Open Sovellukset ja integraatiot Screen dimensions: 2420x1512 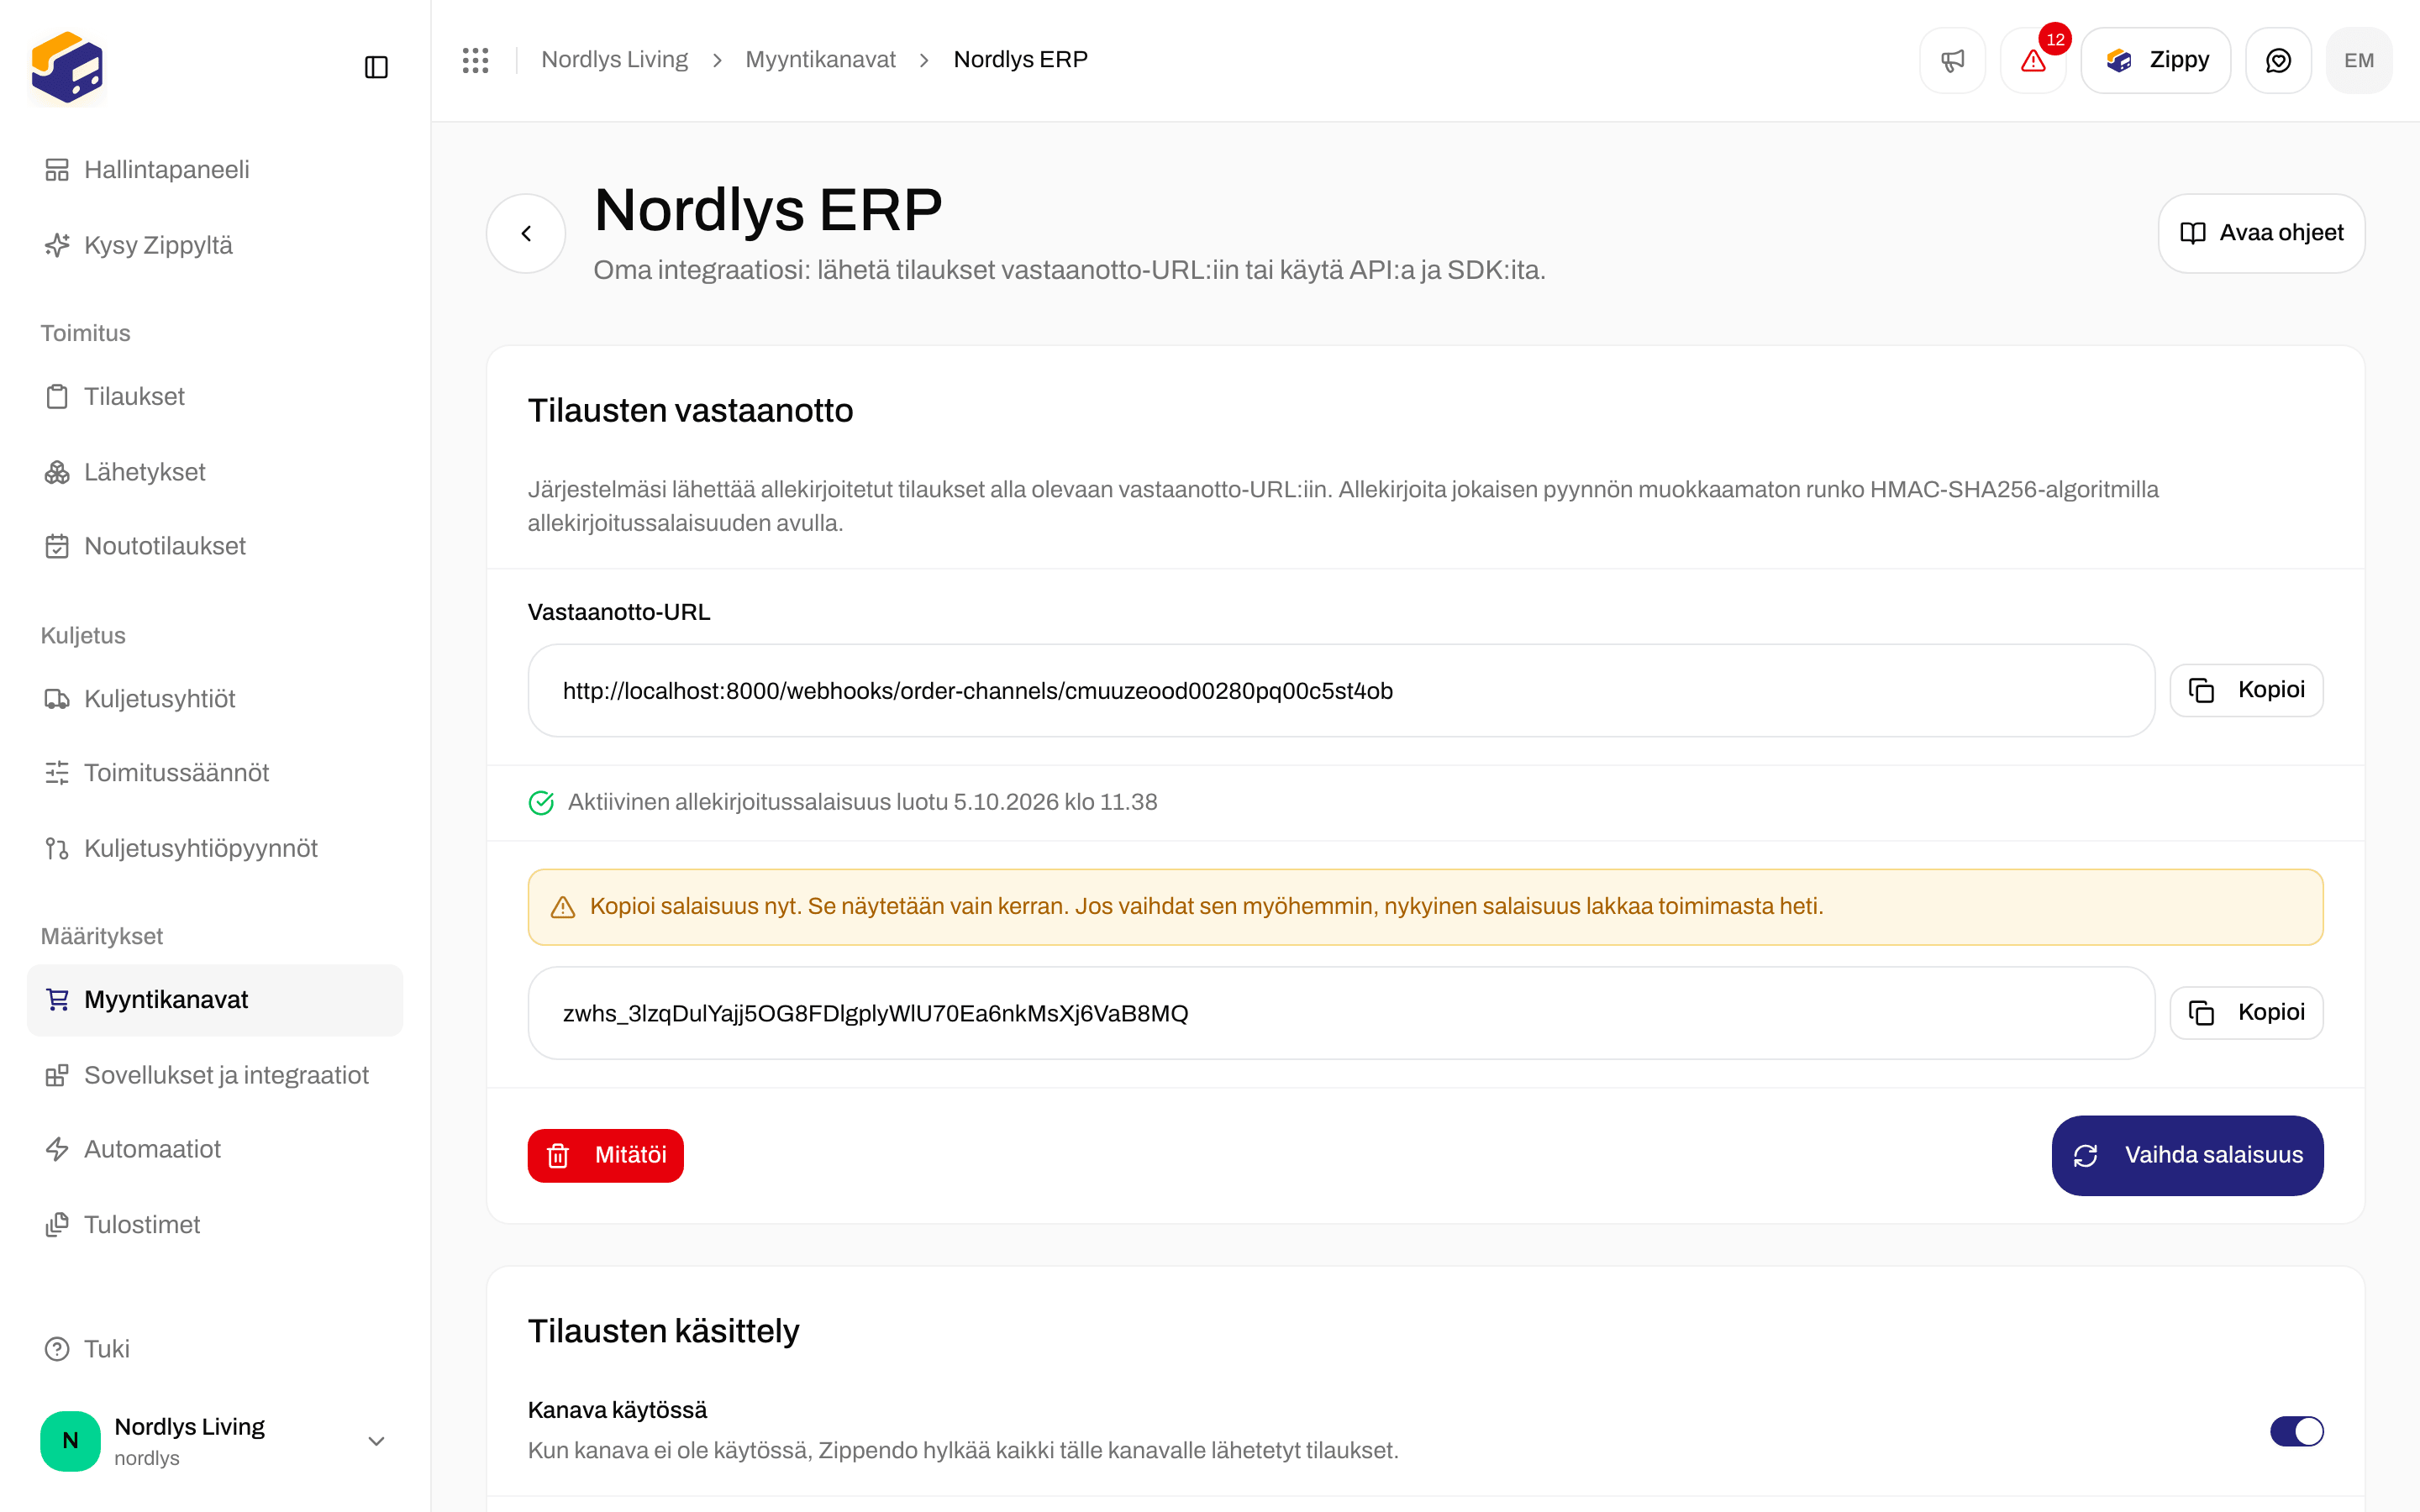pyautogui.click(x=215, y=1075)
